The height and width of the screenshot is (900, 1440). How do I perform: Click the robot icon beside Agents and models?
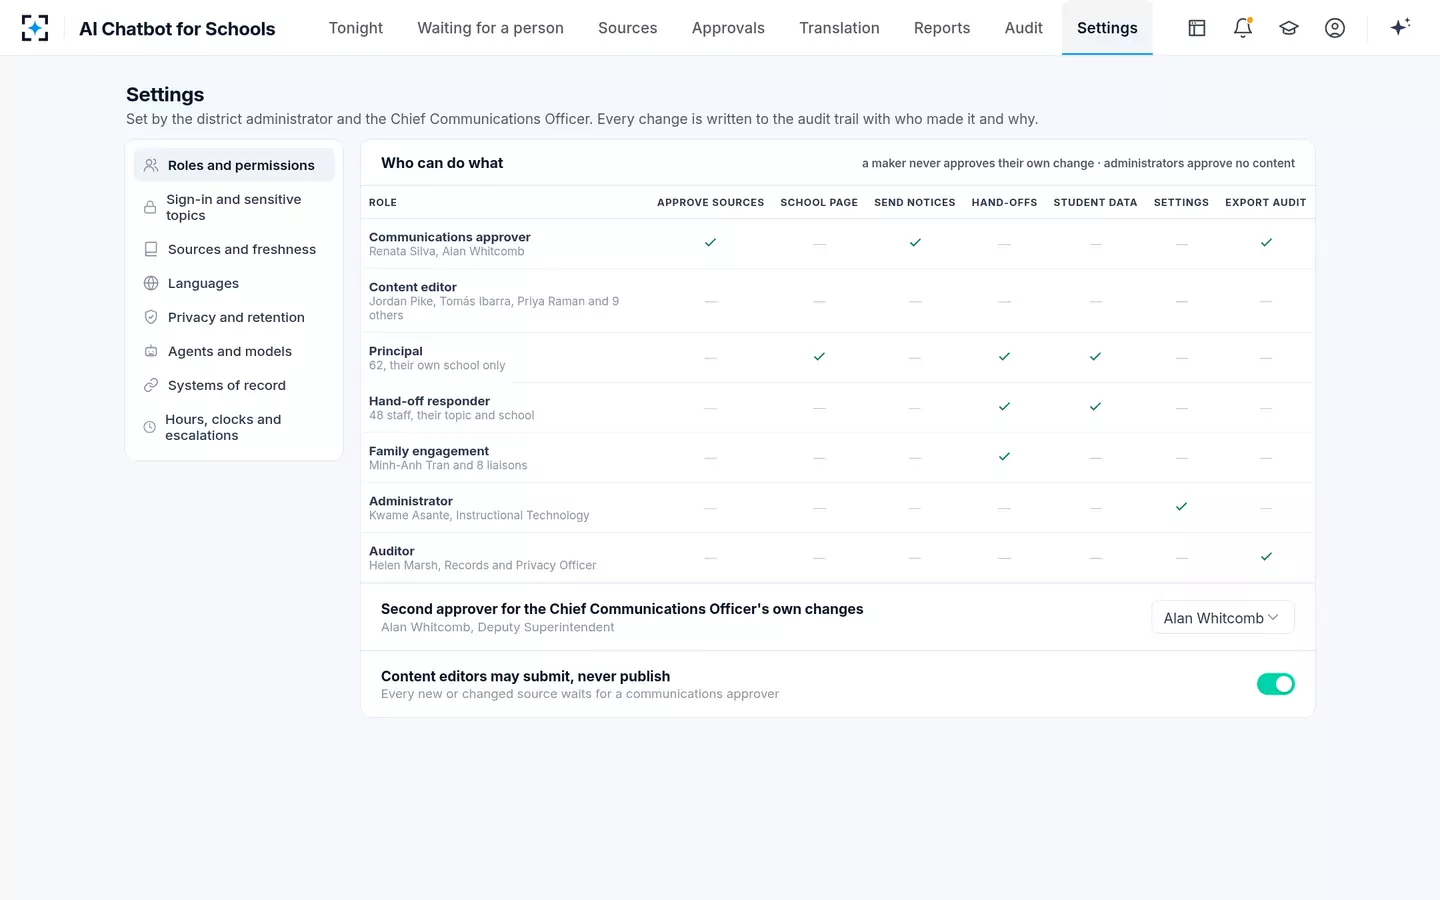(151, 351)
